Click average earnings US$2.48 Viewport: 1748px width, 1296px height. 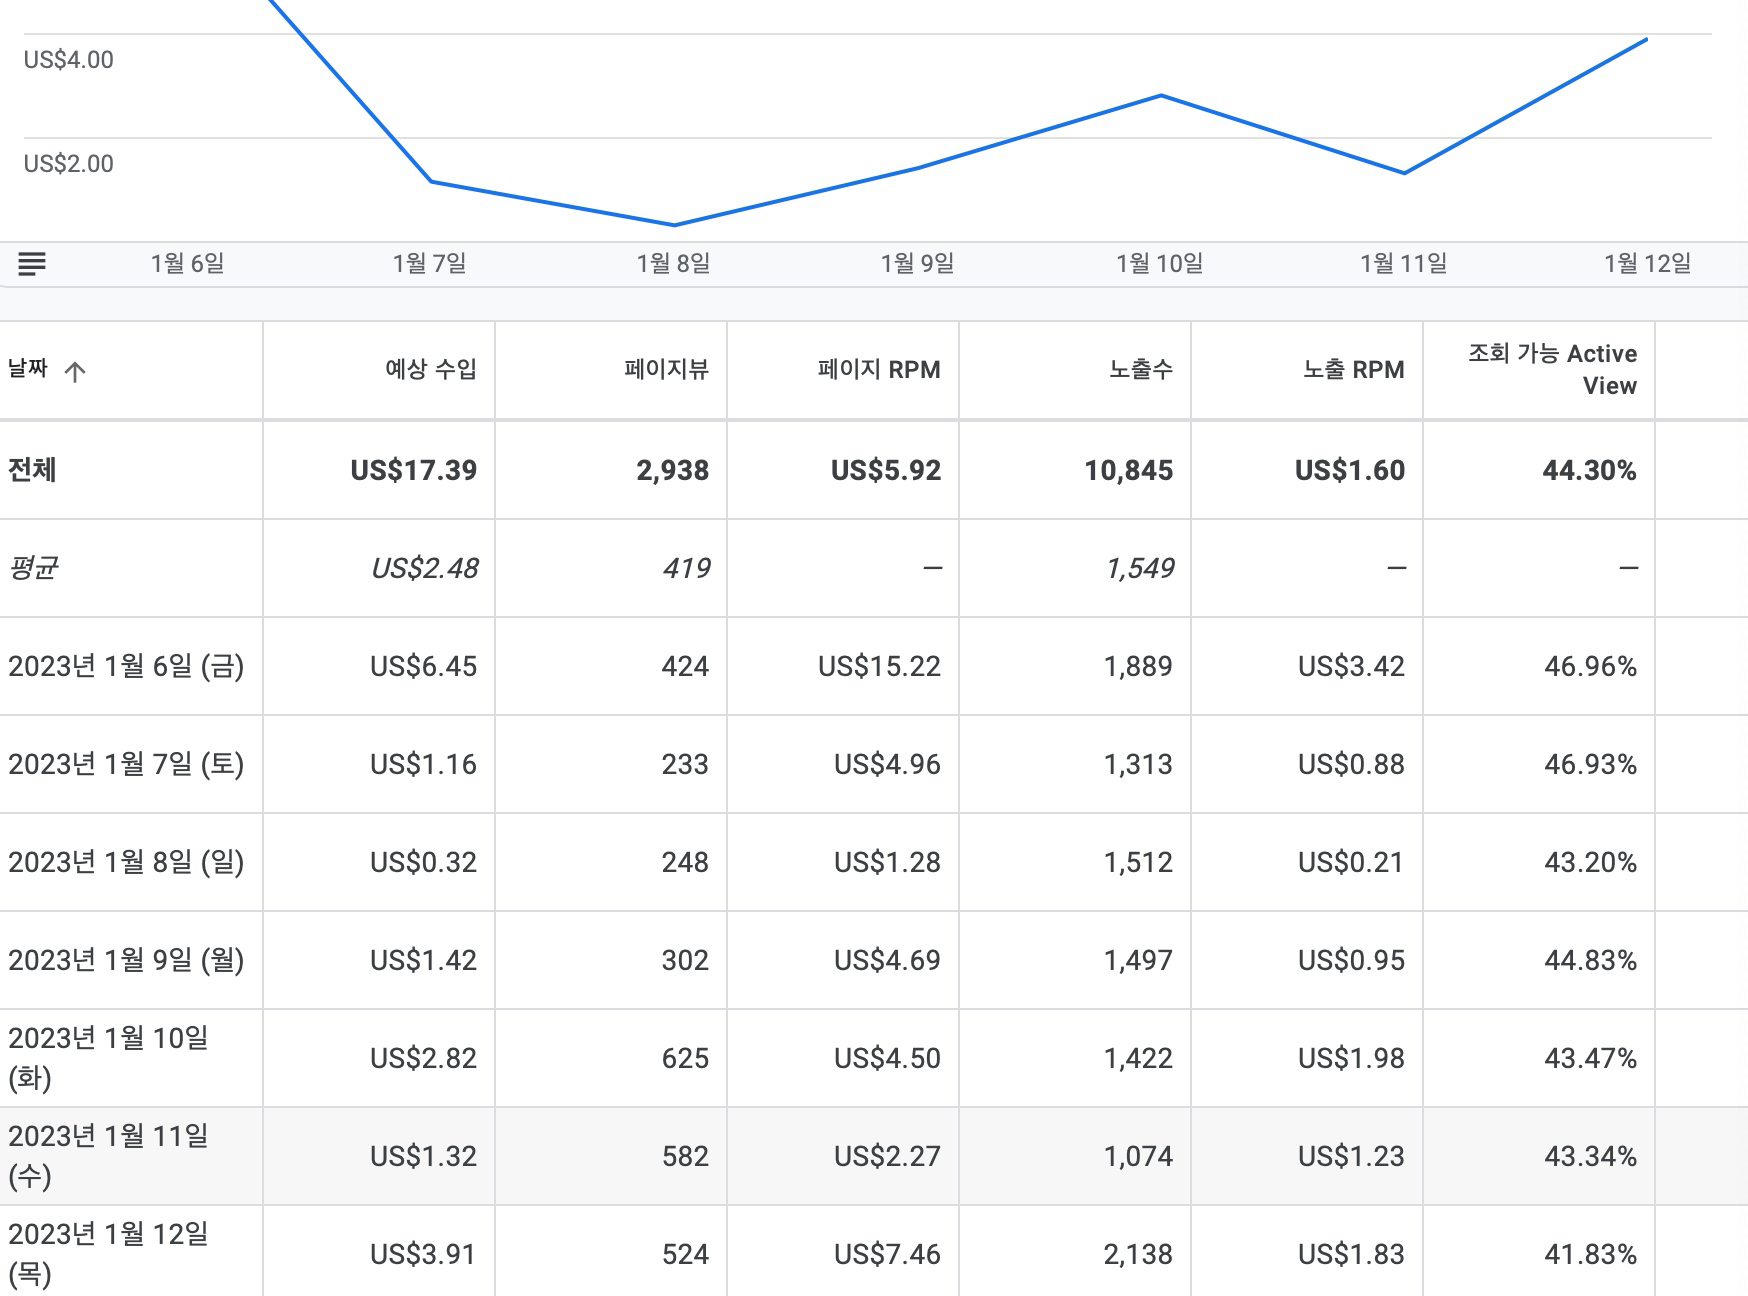pyautogui.click(x=424, y=568)
